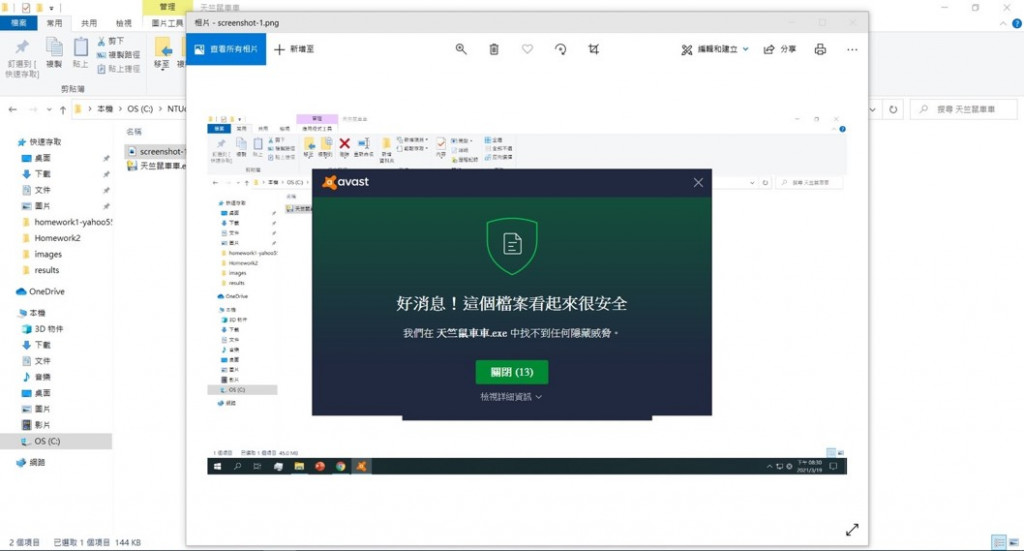Select 網路 in navigation pane

[31, 462]
